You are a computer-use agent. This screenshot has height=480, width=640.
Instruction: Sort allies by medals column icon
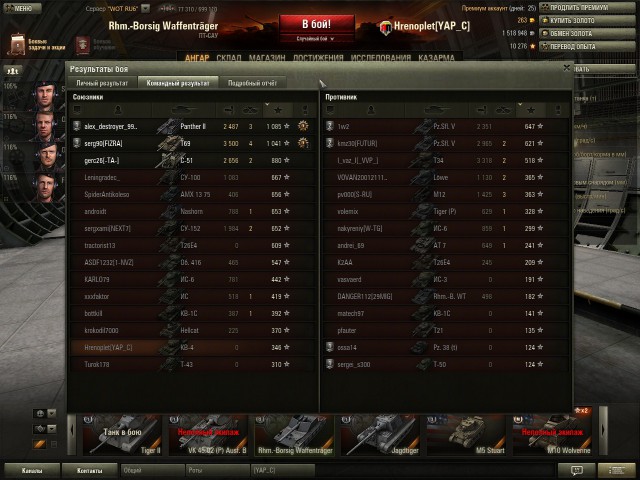tap(304, 110)
